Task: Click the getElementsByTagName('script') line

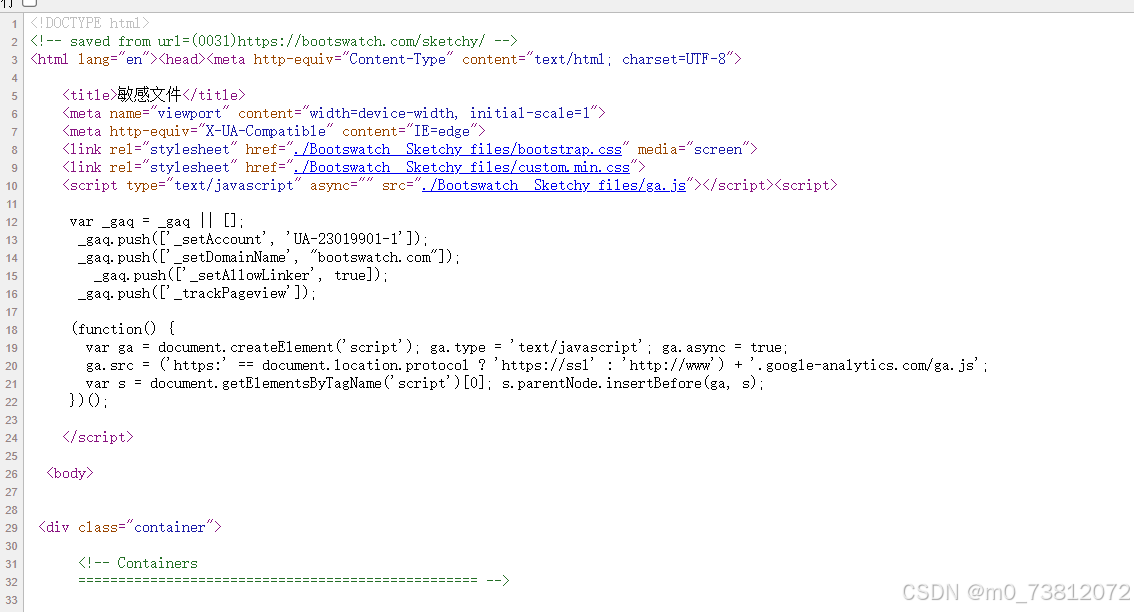Action: 424,383
